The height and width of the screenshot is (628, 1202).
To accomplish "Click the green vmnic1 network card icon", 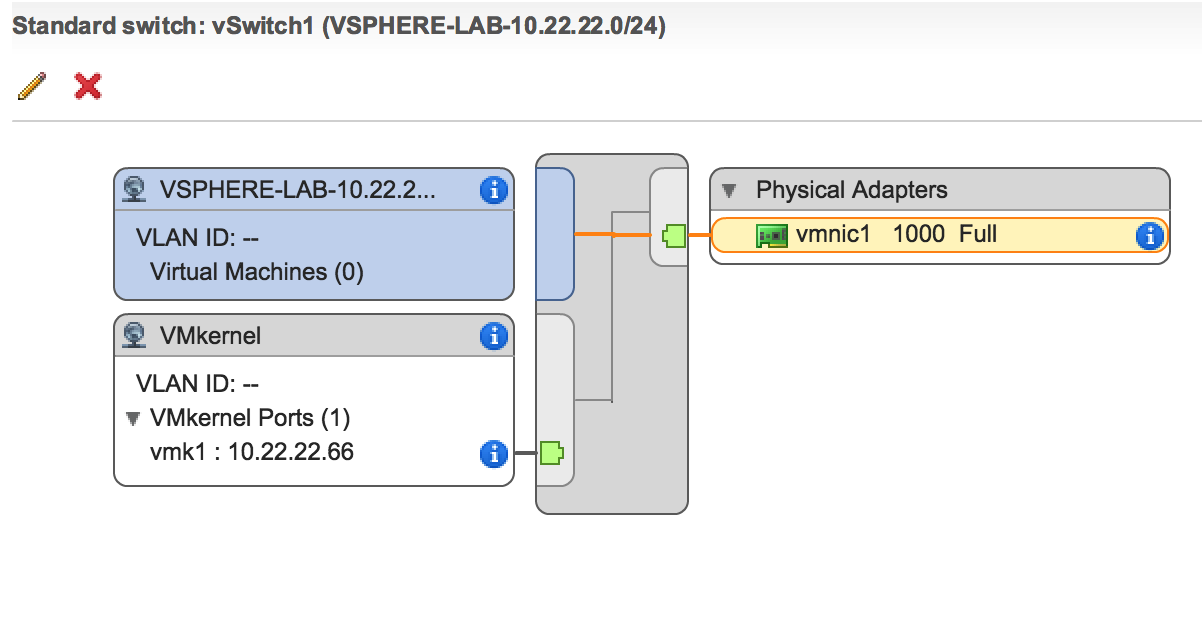I will [x=772, y=236].
